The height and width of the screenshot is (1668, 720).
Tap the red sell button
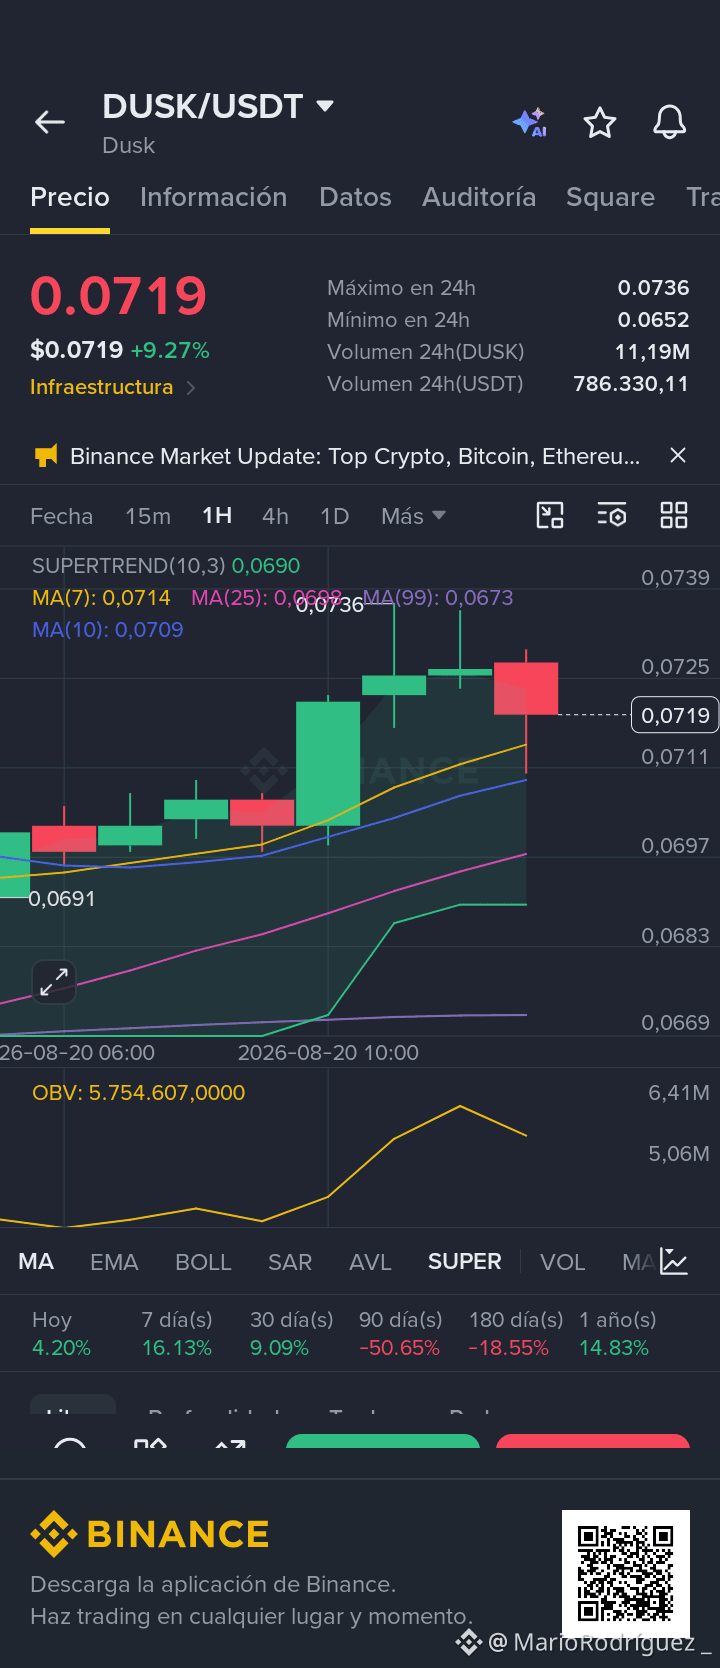593,1441
